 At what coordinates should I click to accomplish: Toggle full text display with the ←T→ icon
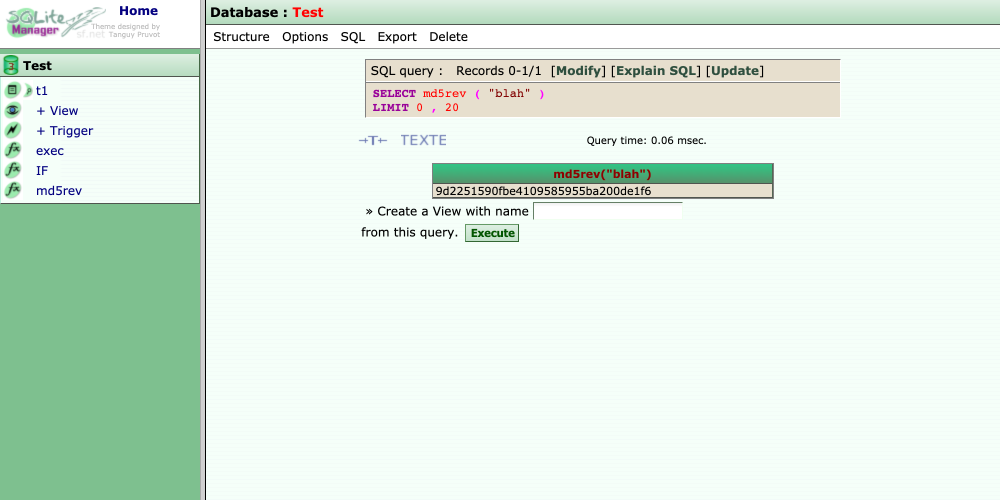[372, 140]
